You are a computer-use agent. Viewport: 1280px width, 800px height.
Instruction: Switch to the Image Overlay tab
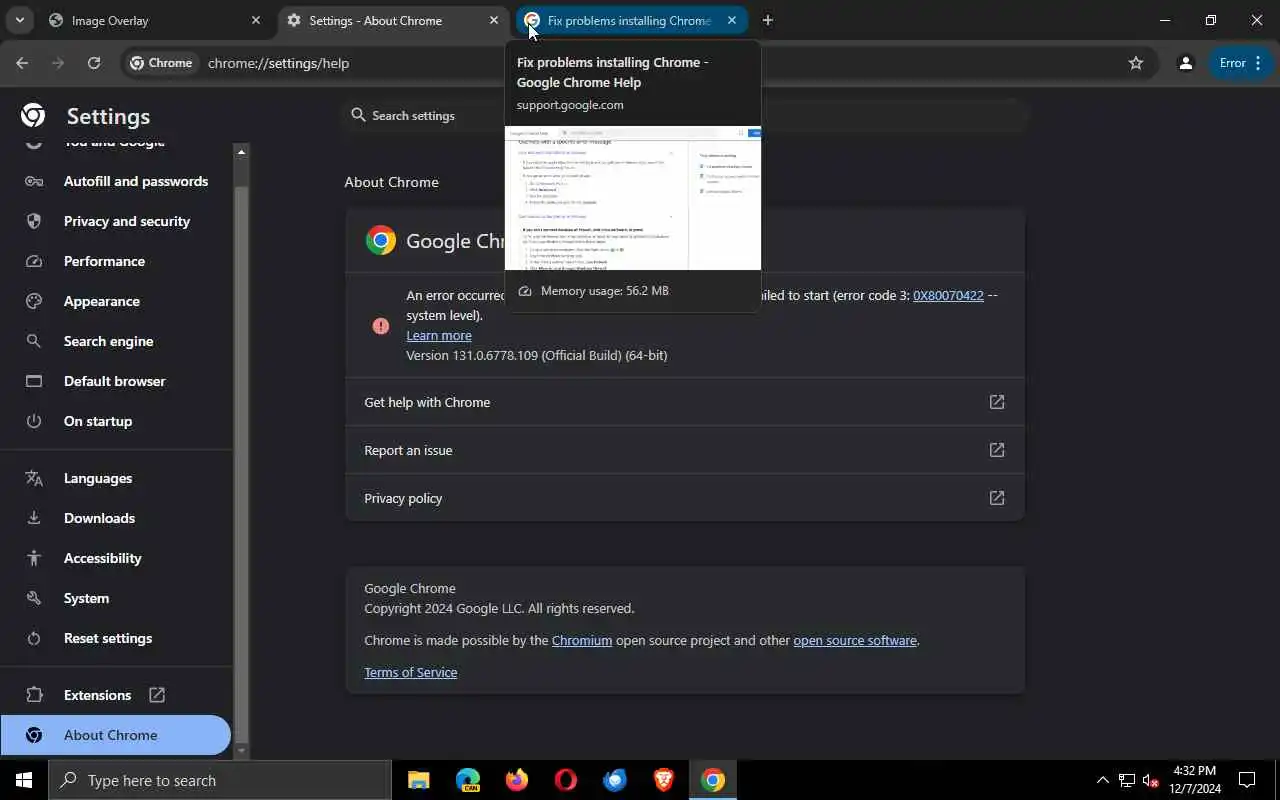coord(155,20)
